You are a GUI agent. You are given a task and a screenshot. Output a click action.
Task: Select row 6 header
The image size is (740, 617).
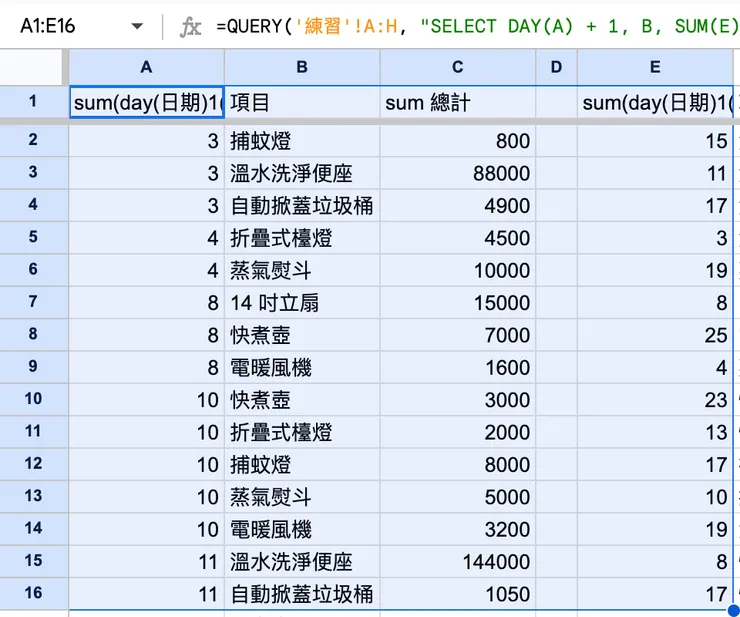coord(33,270)
